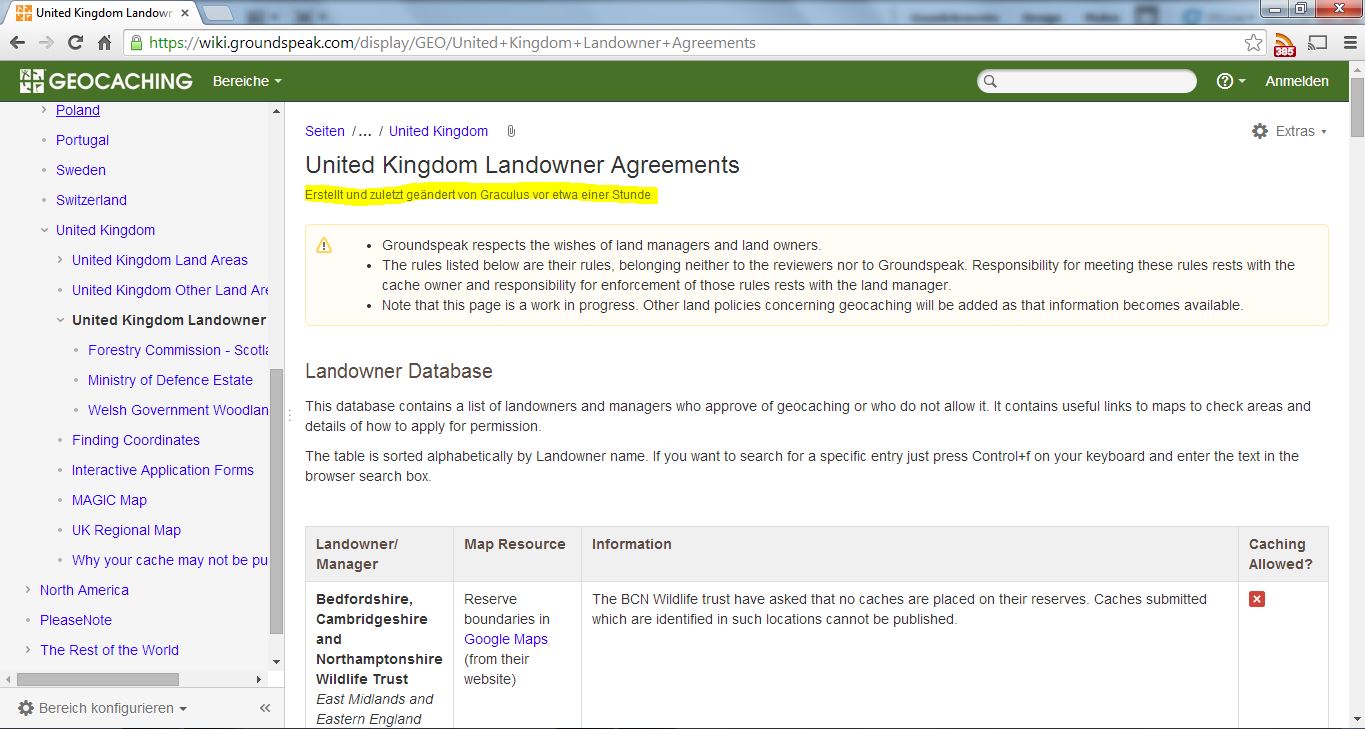Open a new browser tab
Viewport: 1365px width, 729px height.
click(x=218, y=13)
